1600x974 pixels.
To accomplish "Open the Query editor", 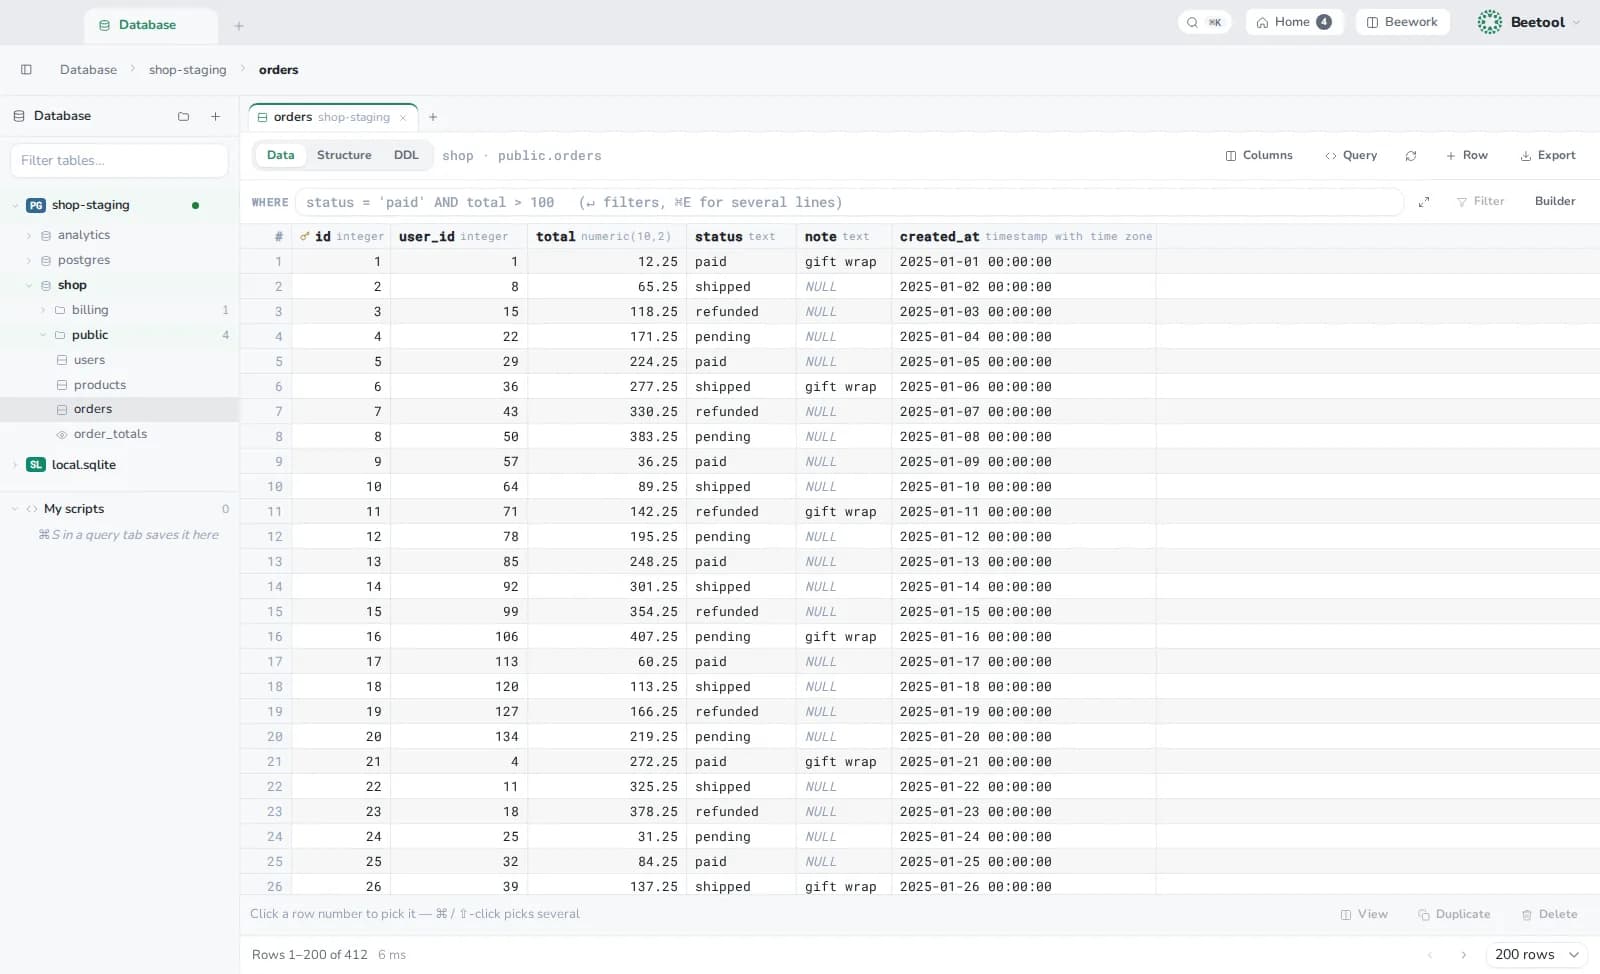I will pyautogui.click(x=1351, y=156).
